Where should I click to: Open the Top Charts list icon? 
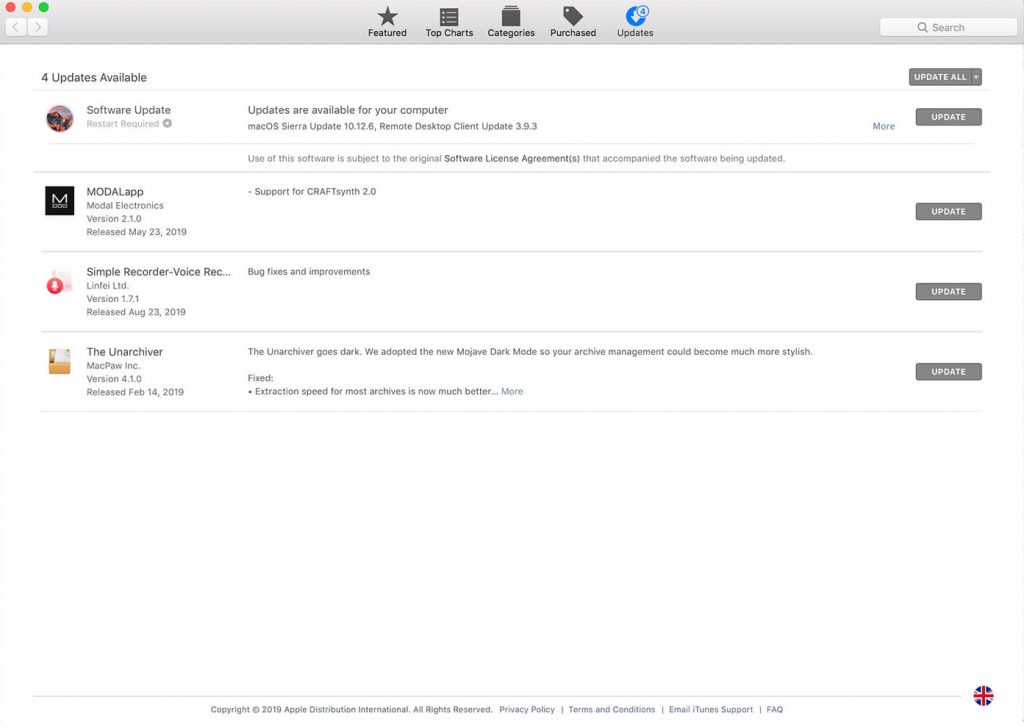point(449,17)
